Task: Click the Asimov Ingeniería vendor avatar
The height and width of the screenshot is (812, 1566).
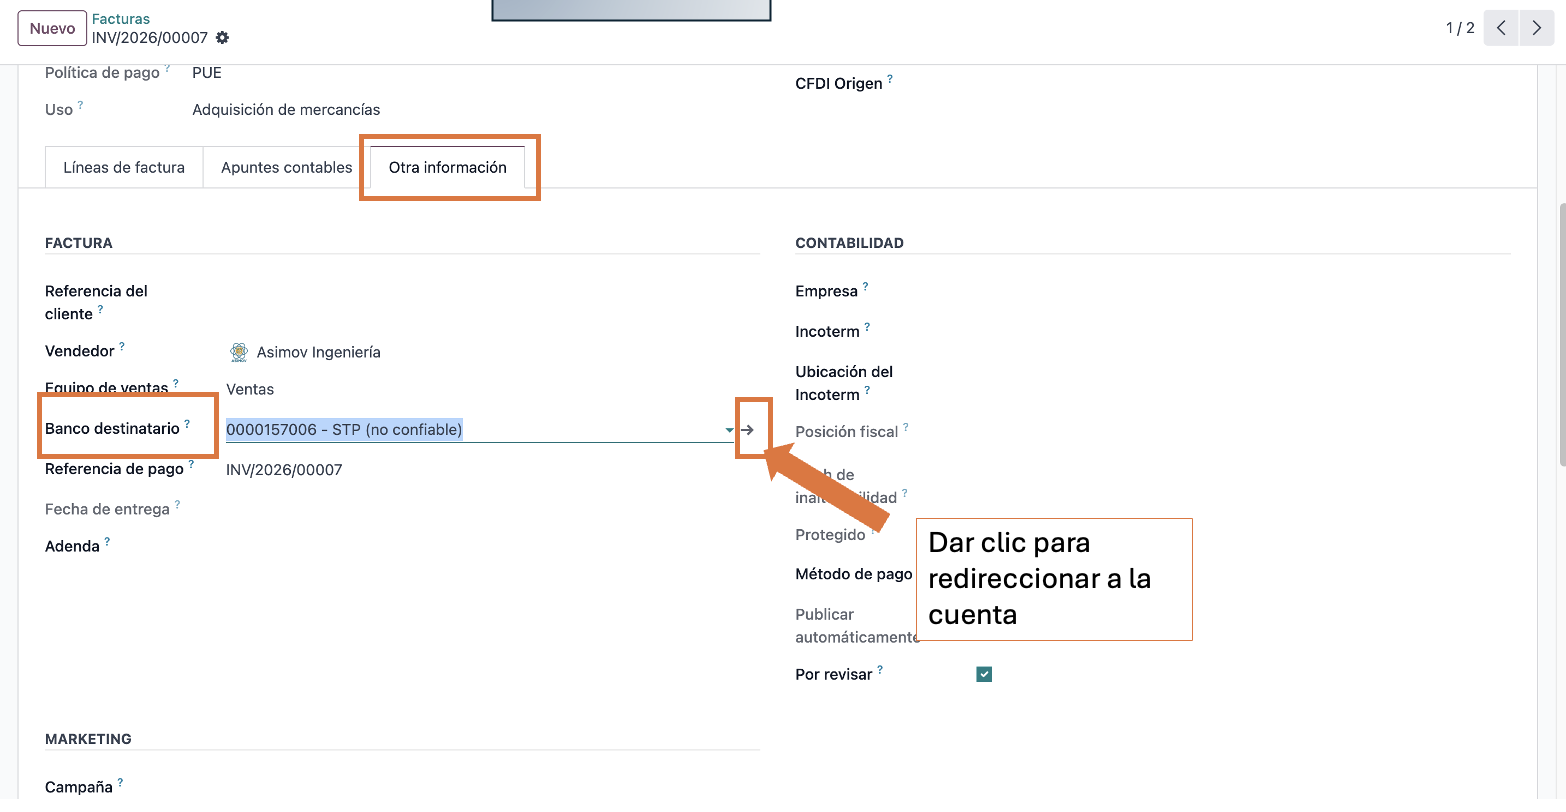Action: [238, 352]
